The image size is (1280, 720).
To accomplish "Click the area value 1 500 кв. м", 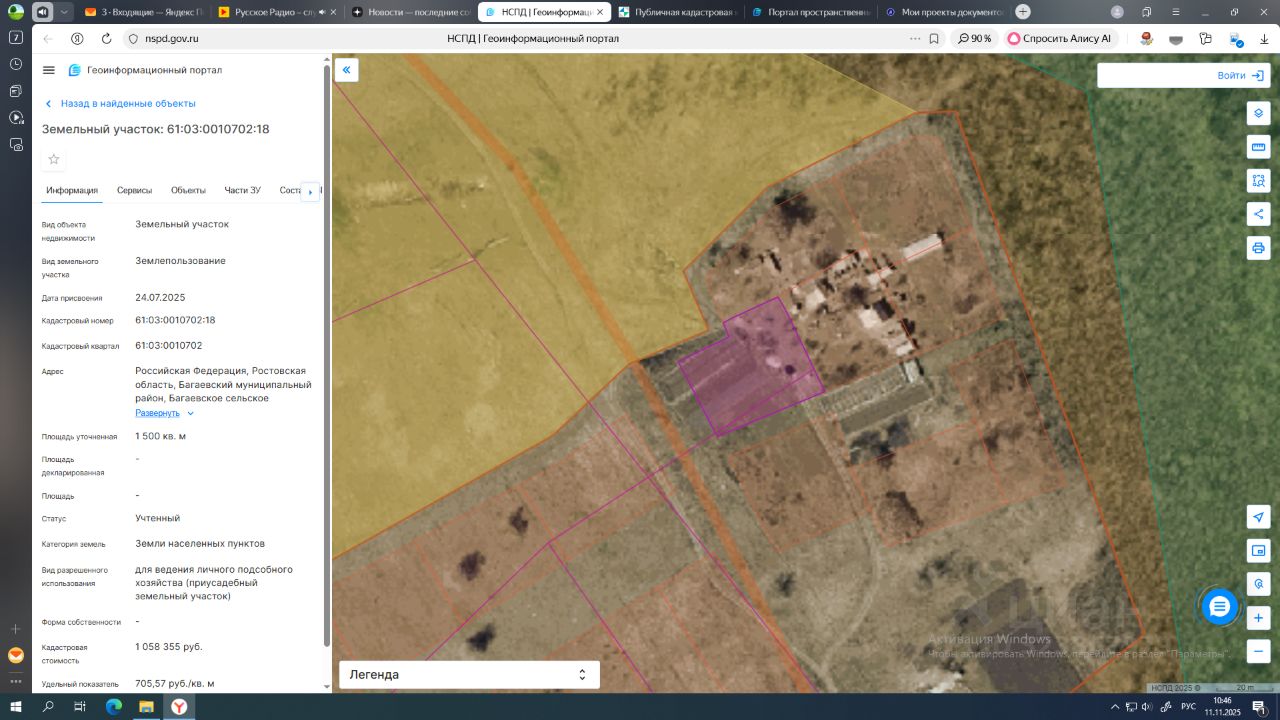I will click(161, 436).
